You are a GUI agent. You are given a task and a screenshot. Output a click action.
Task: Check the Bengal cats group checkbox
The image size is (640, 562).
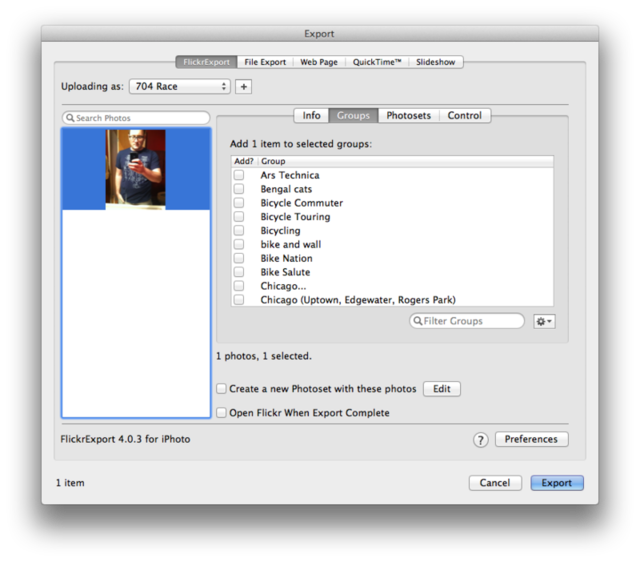pos(239,189)
